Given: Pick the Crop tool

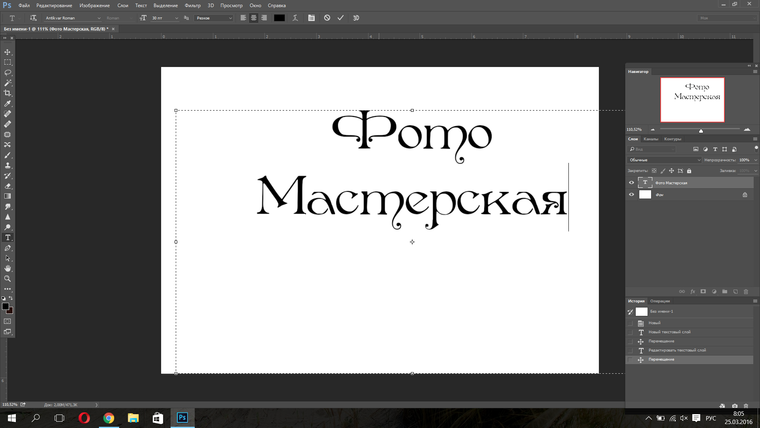Looking at the screenshot, I should (8, 93).
